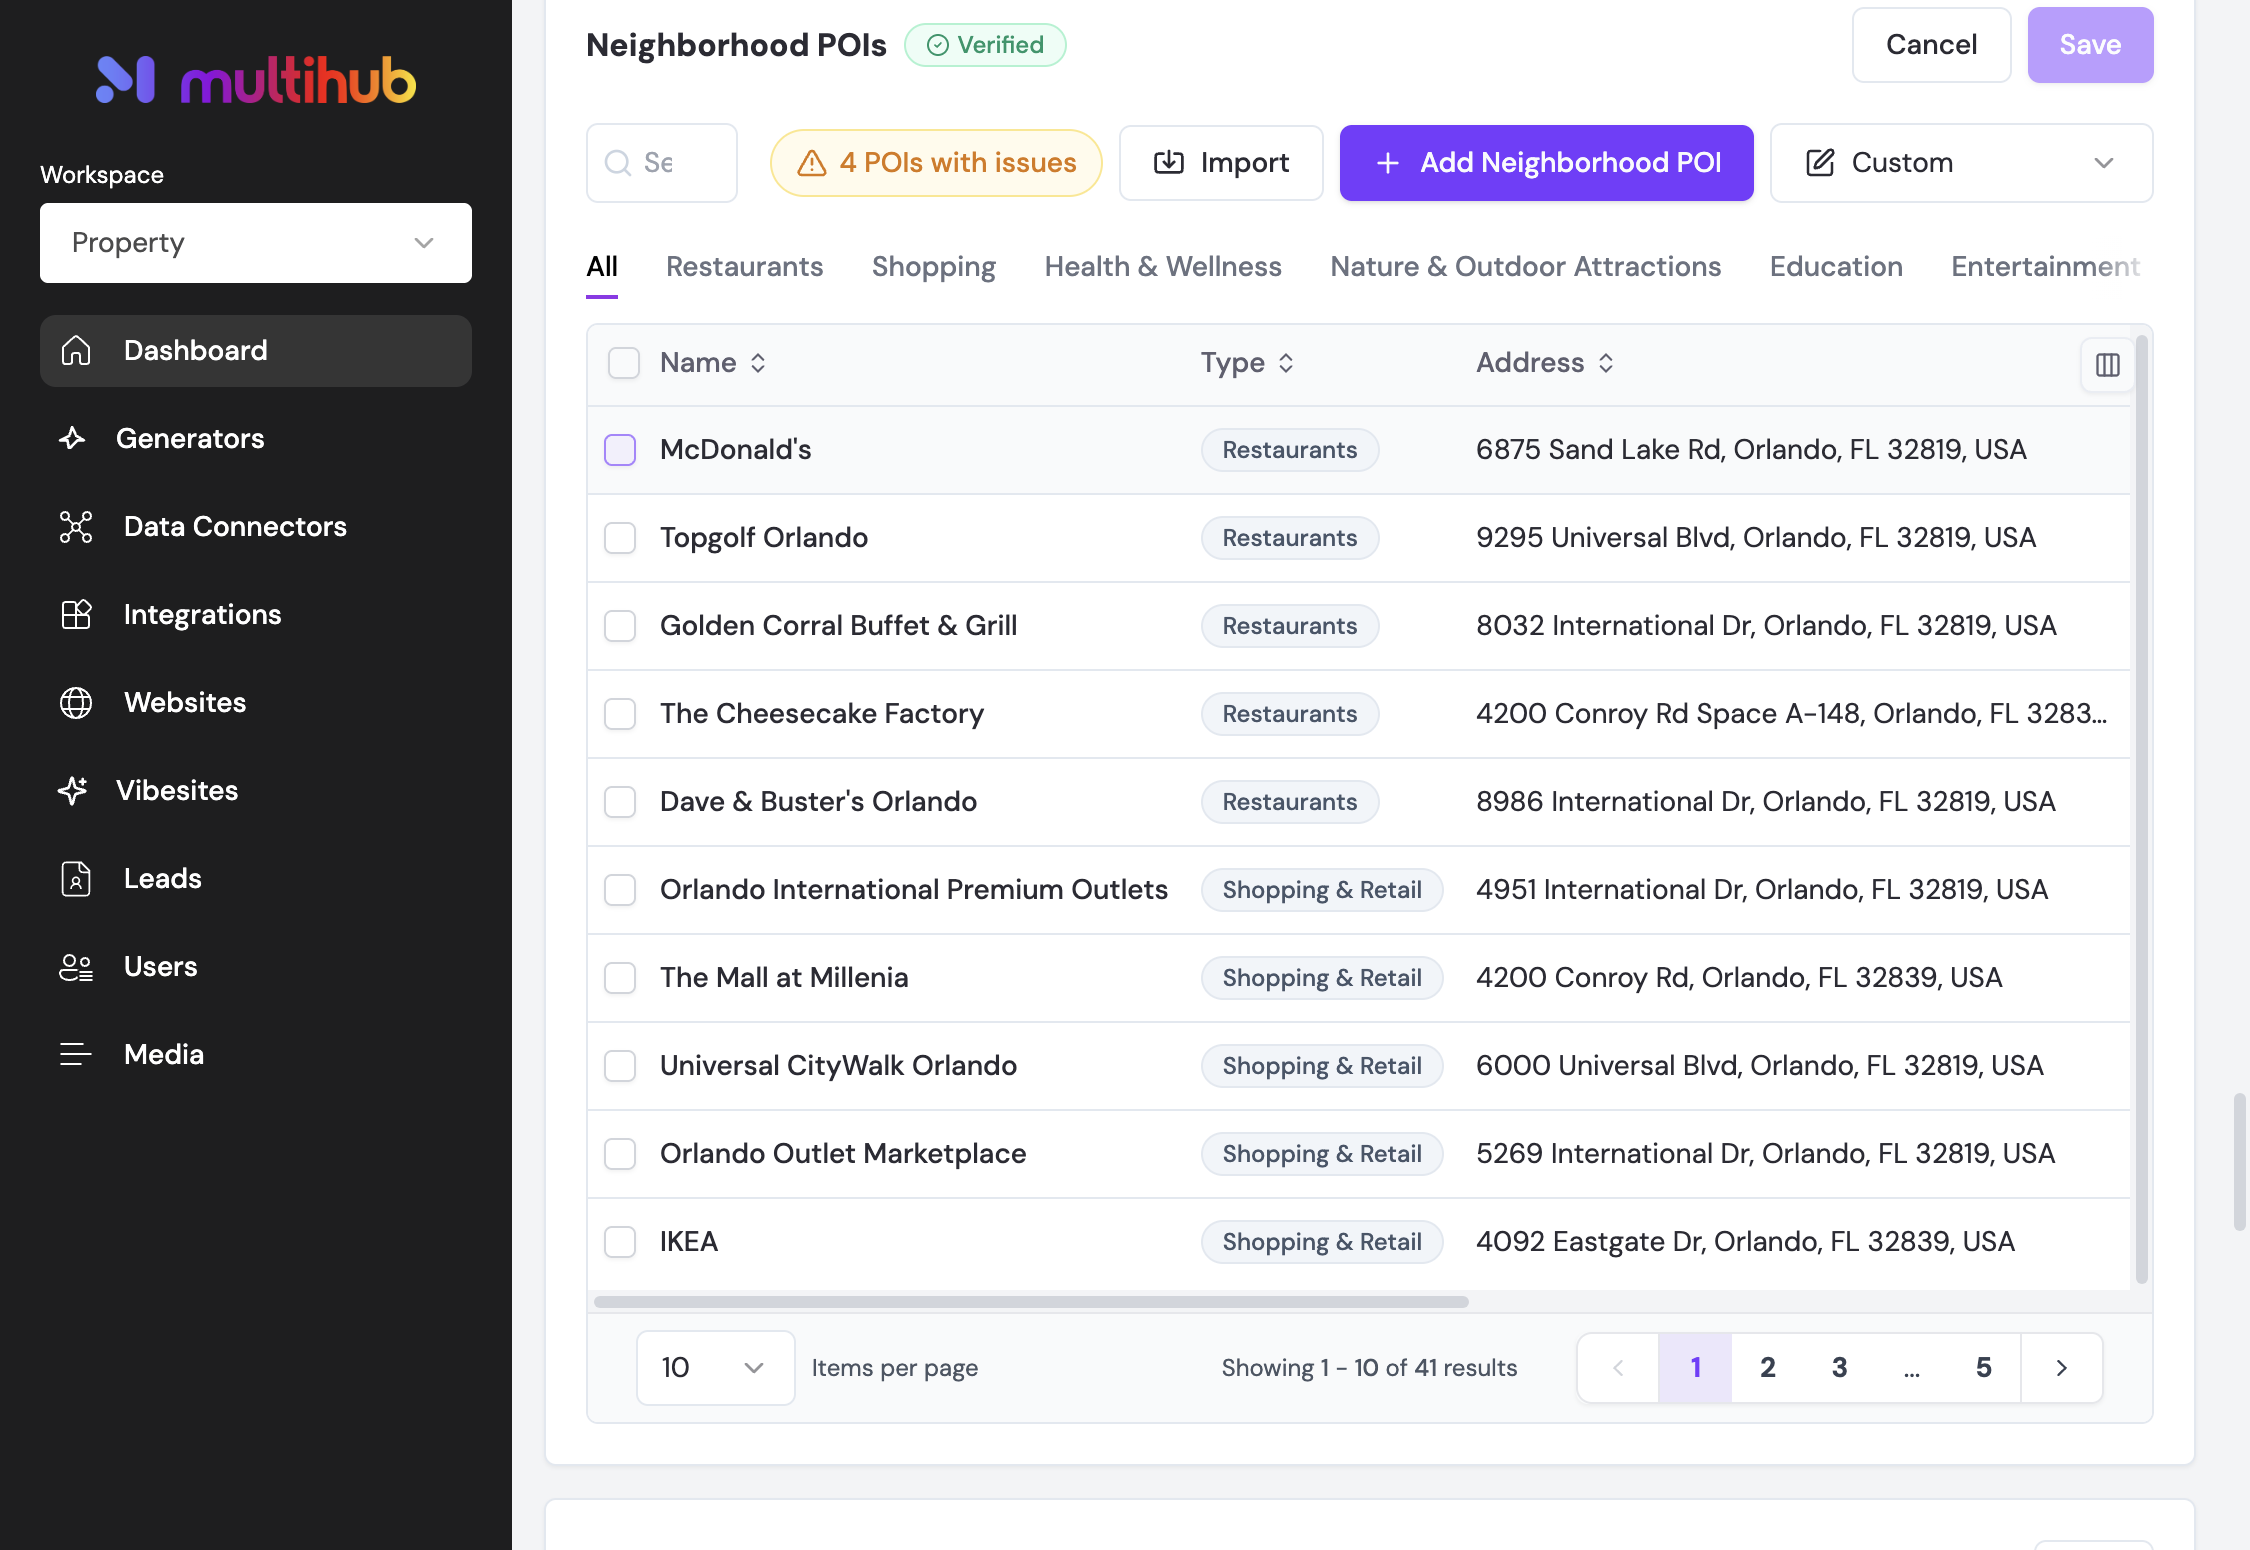Sort by Name using sort arrows

[x=758, y=362]
